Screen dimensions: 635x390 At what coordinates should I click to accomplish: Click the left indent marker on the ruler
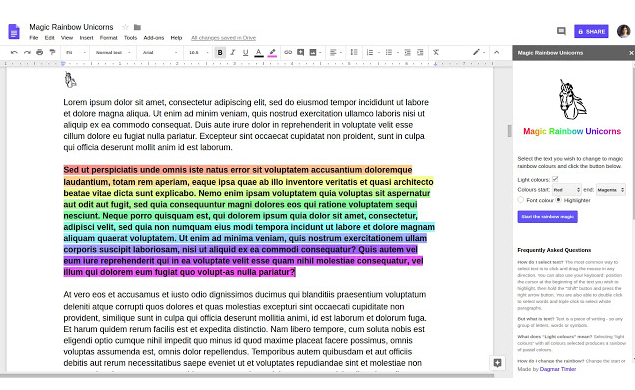coord(63,64)
